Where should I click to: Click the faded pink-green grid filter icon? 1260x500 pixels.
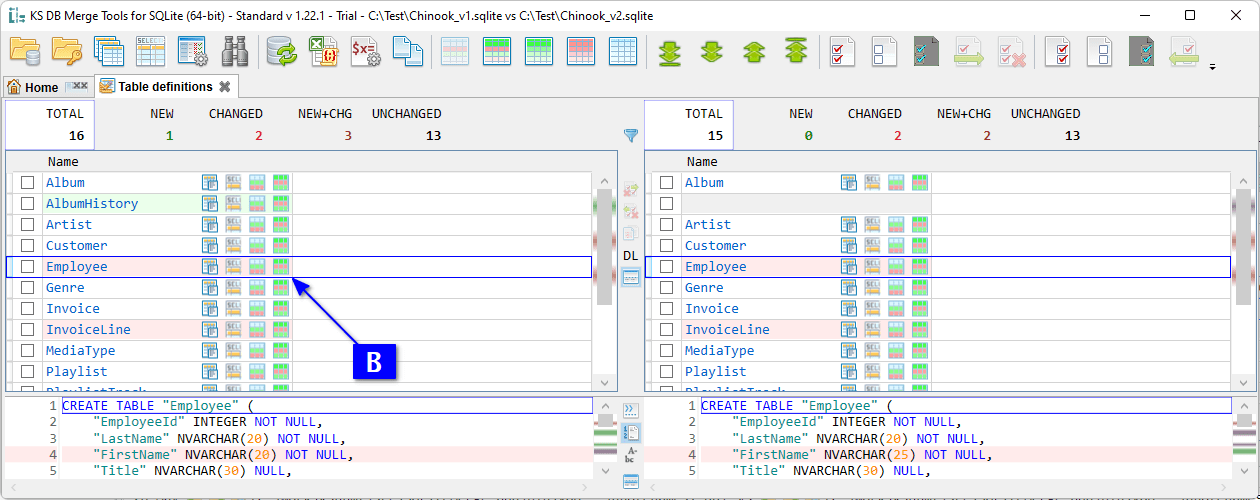455,50
